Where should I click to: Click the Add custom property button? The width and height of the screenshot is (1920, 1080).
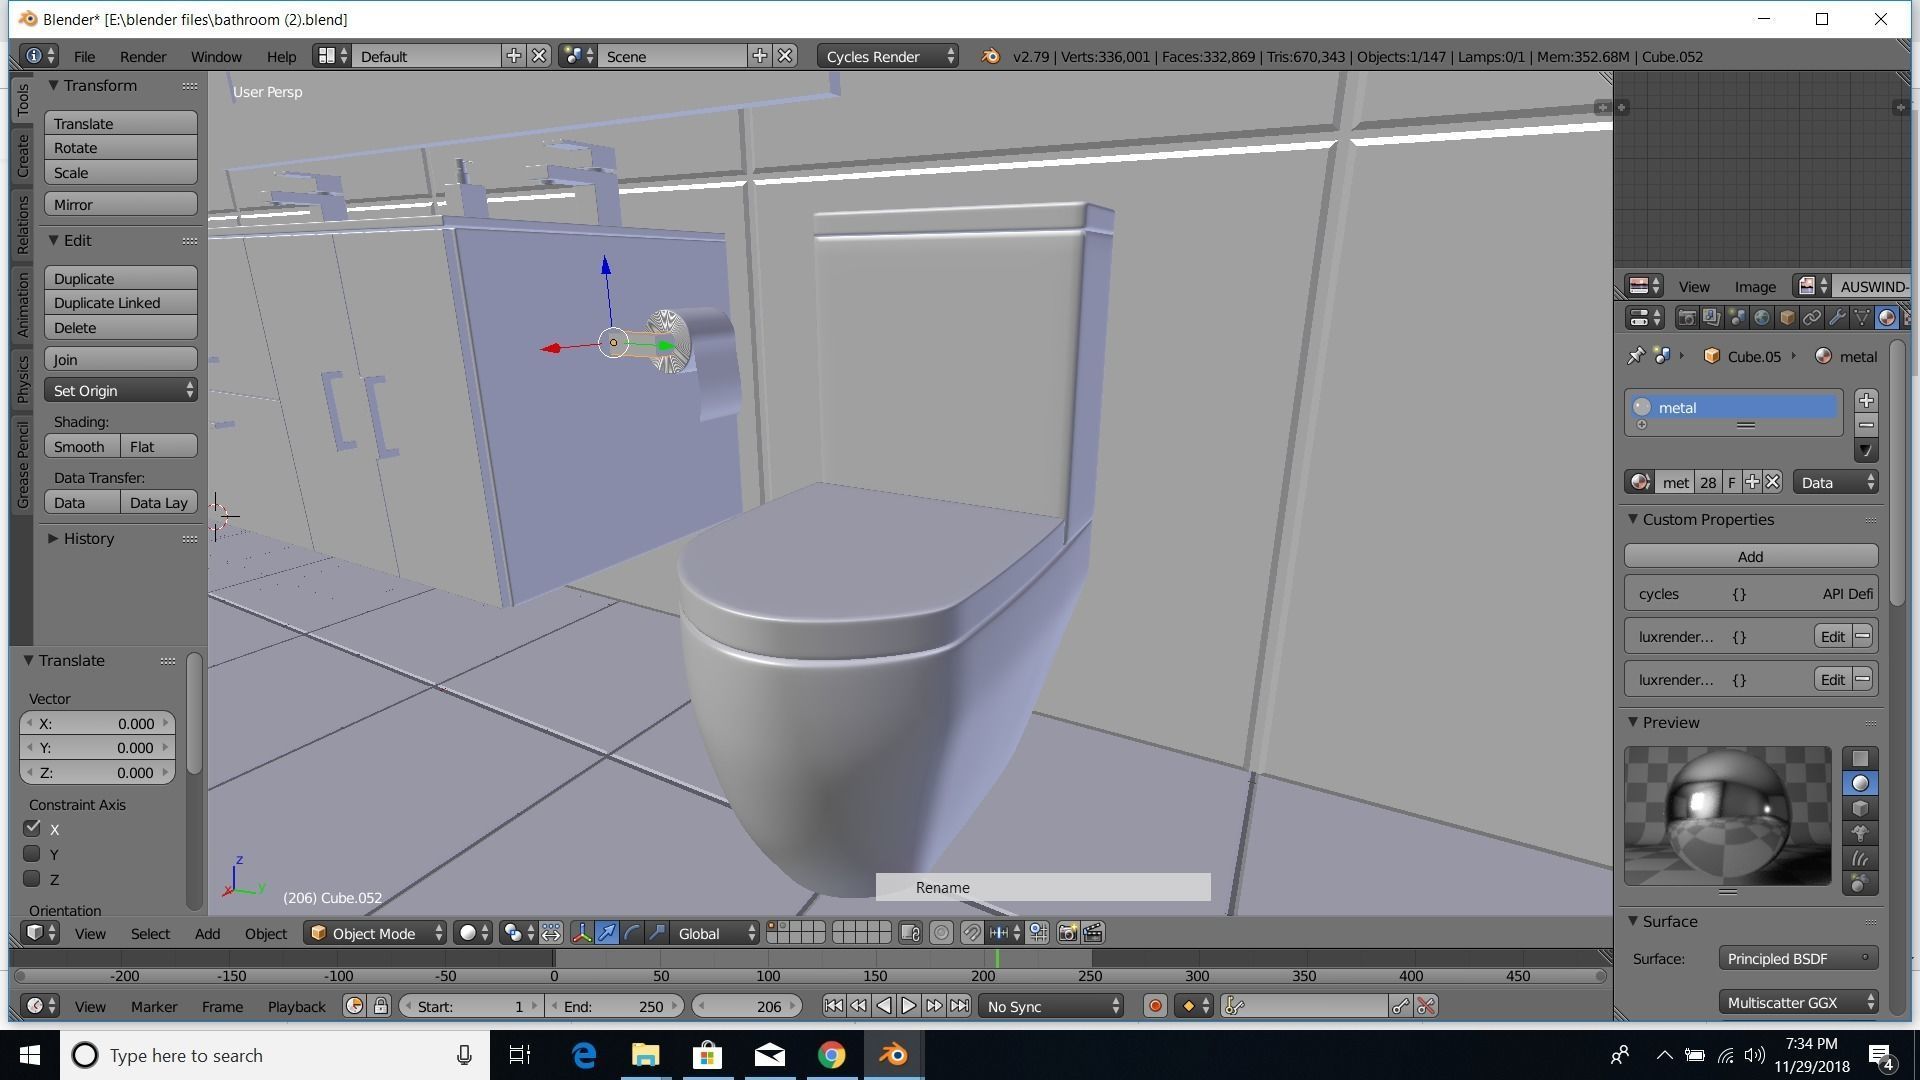[1750, 556]
